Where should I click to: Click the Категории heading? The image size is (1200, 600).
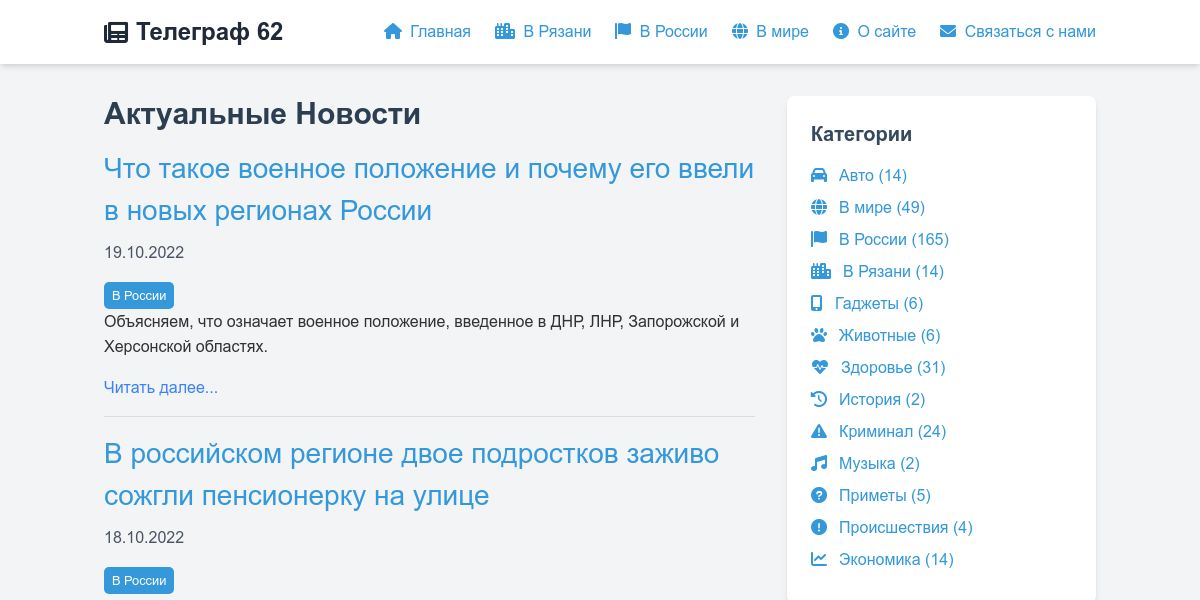point(861,134)
